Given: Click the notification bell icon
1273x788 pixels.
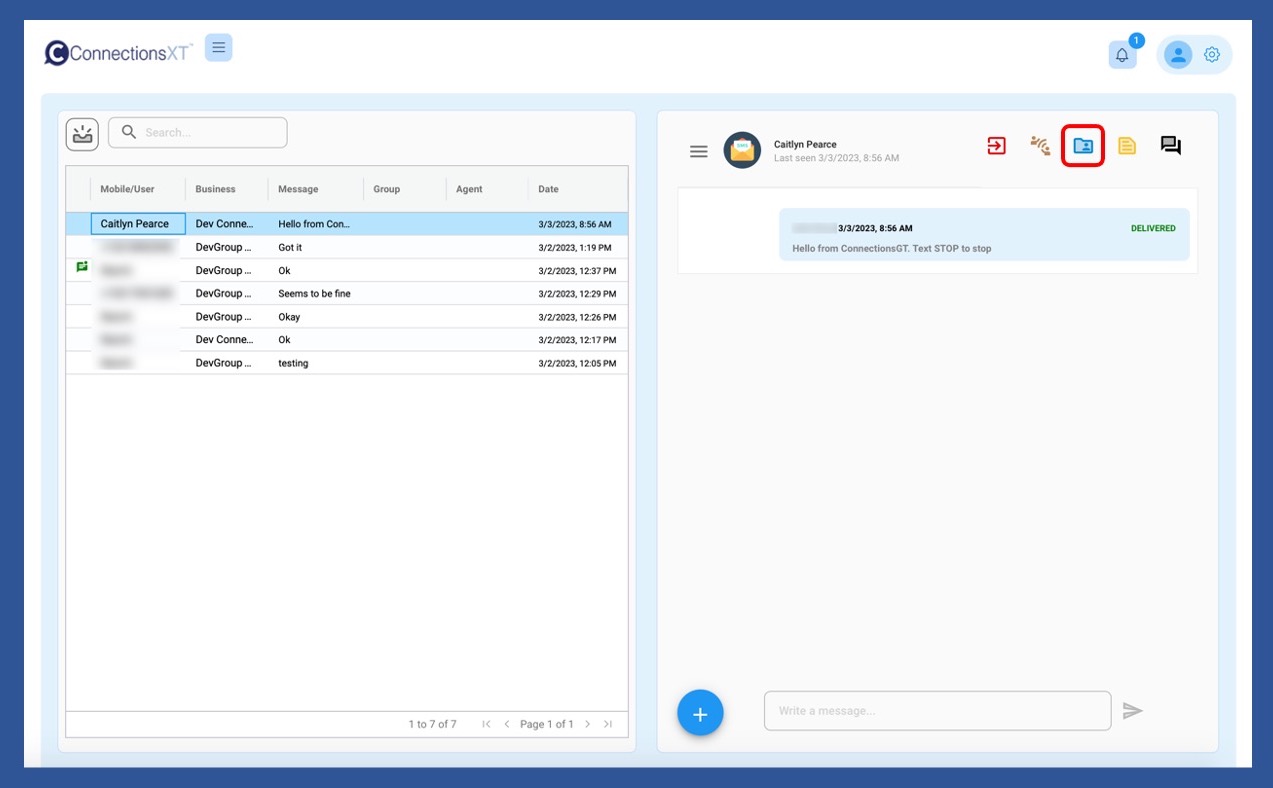Looking at the screenshot, I should [x=1122, y=55].
